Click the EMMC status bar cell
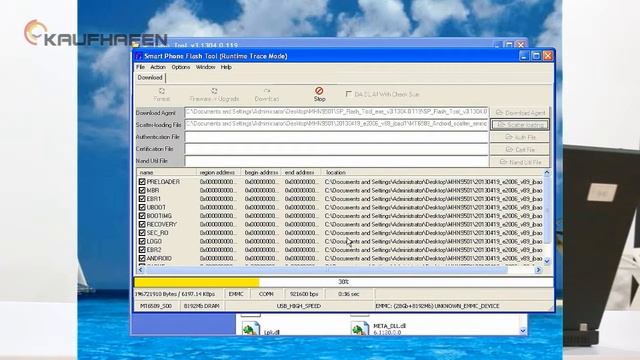This screenshot has height=360, width=640. pyautogui.click(x=236, y=294)
